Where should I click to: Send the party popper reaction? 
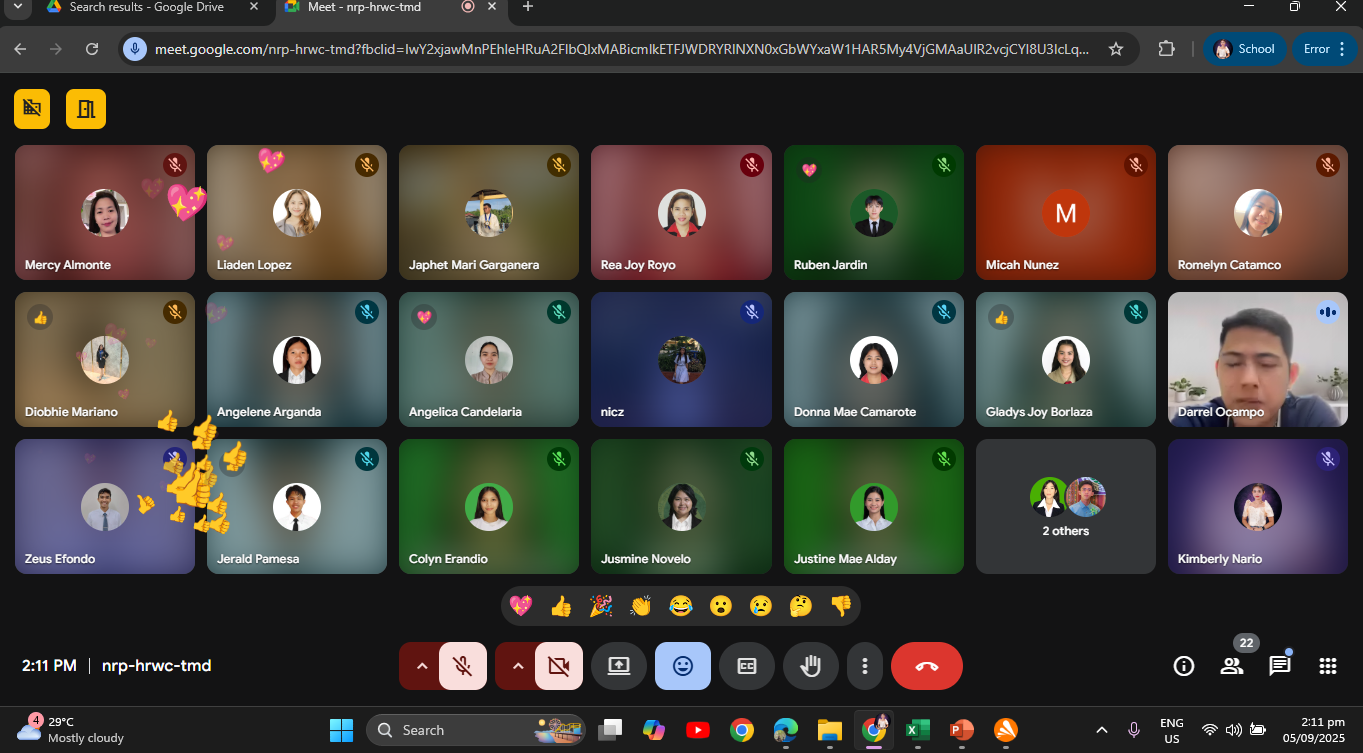click(x=600, y=606)
